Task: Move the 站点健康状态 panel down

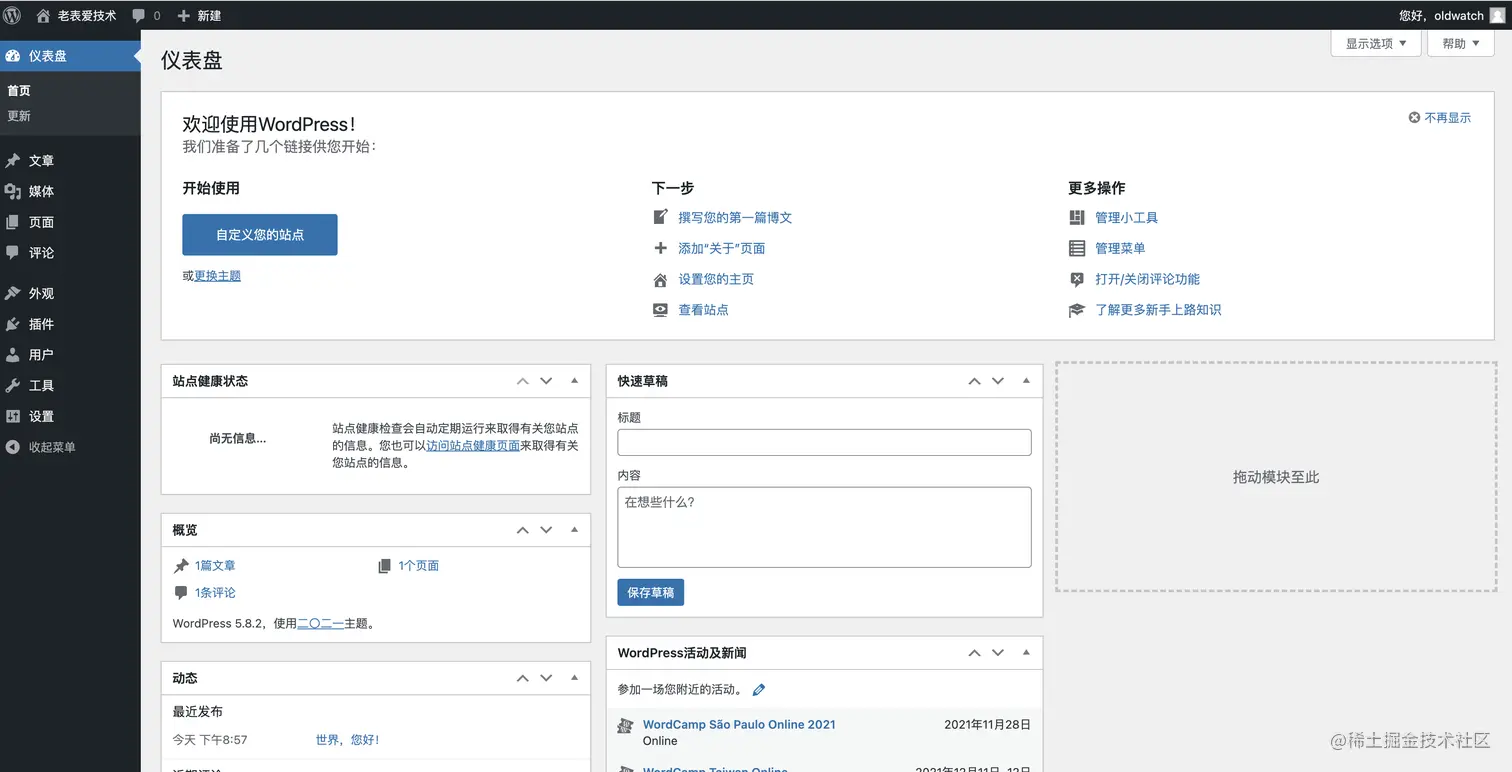Action: (x=546, y=381)
